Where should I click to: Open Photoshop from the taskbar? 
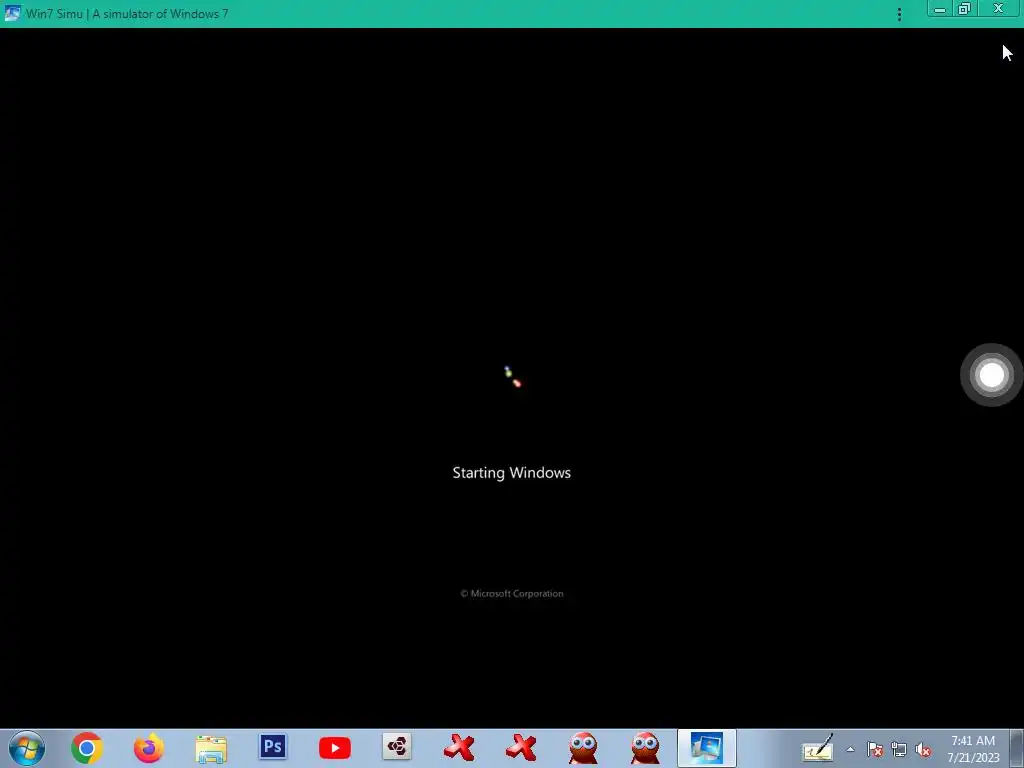click(x=273, y=747)
